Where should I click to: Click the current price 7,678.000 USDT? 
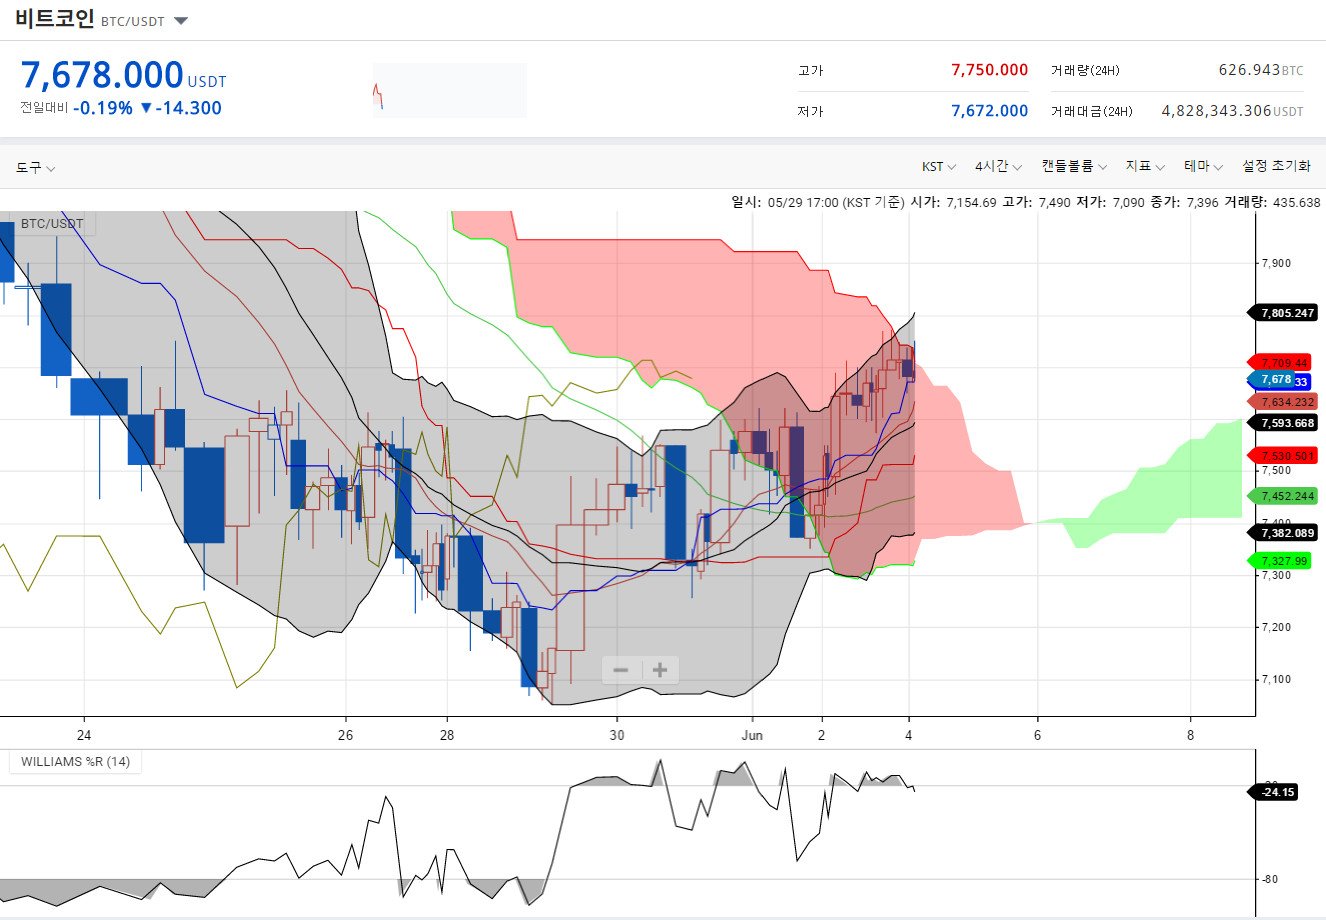(x=123, y=76)
